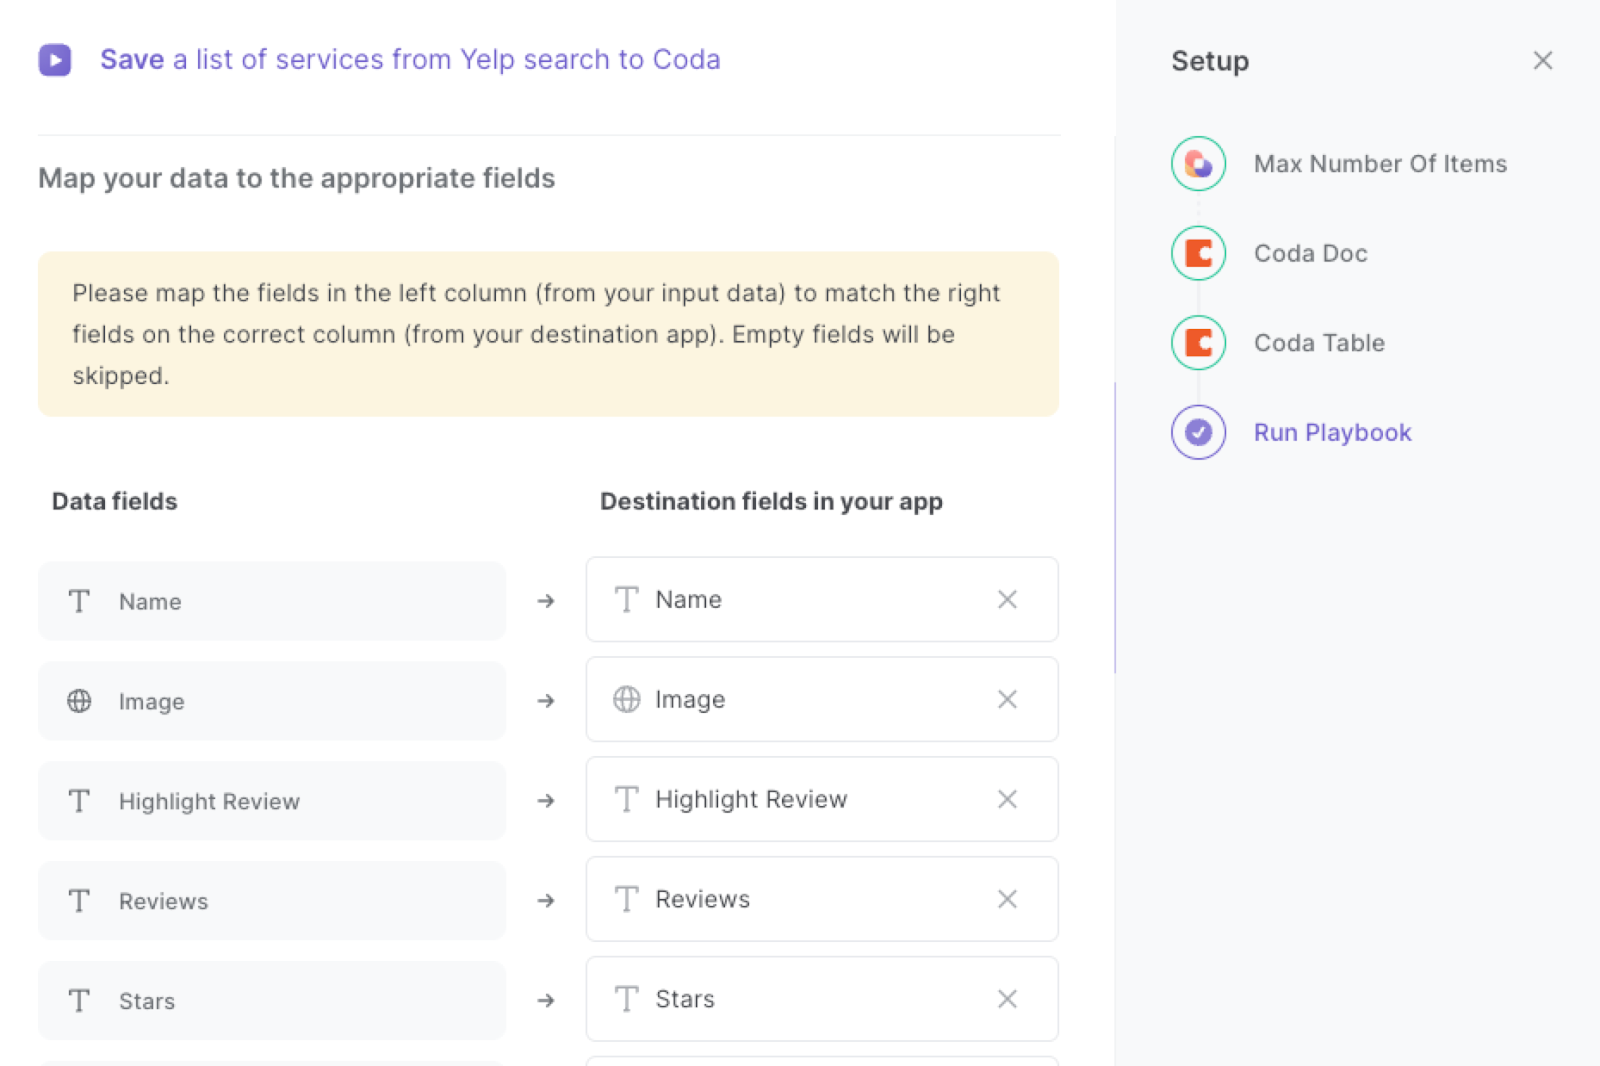The width and height of the screenshot is (1600, 1066).
Task: Click the yellow mapping instructions notice
Action: (548, 334)
